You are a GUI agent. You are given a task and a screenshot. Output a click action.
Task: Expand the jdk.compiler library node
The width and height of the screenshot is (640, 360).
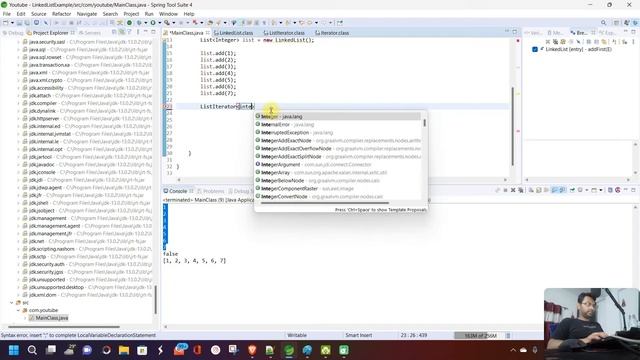(x=18, y=103)
